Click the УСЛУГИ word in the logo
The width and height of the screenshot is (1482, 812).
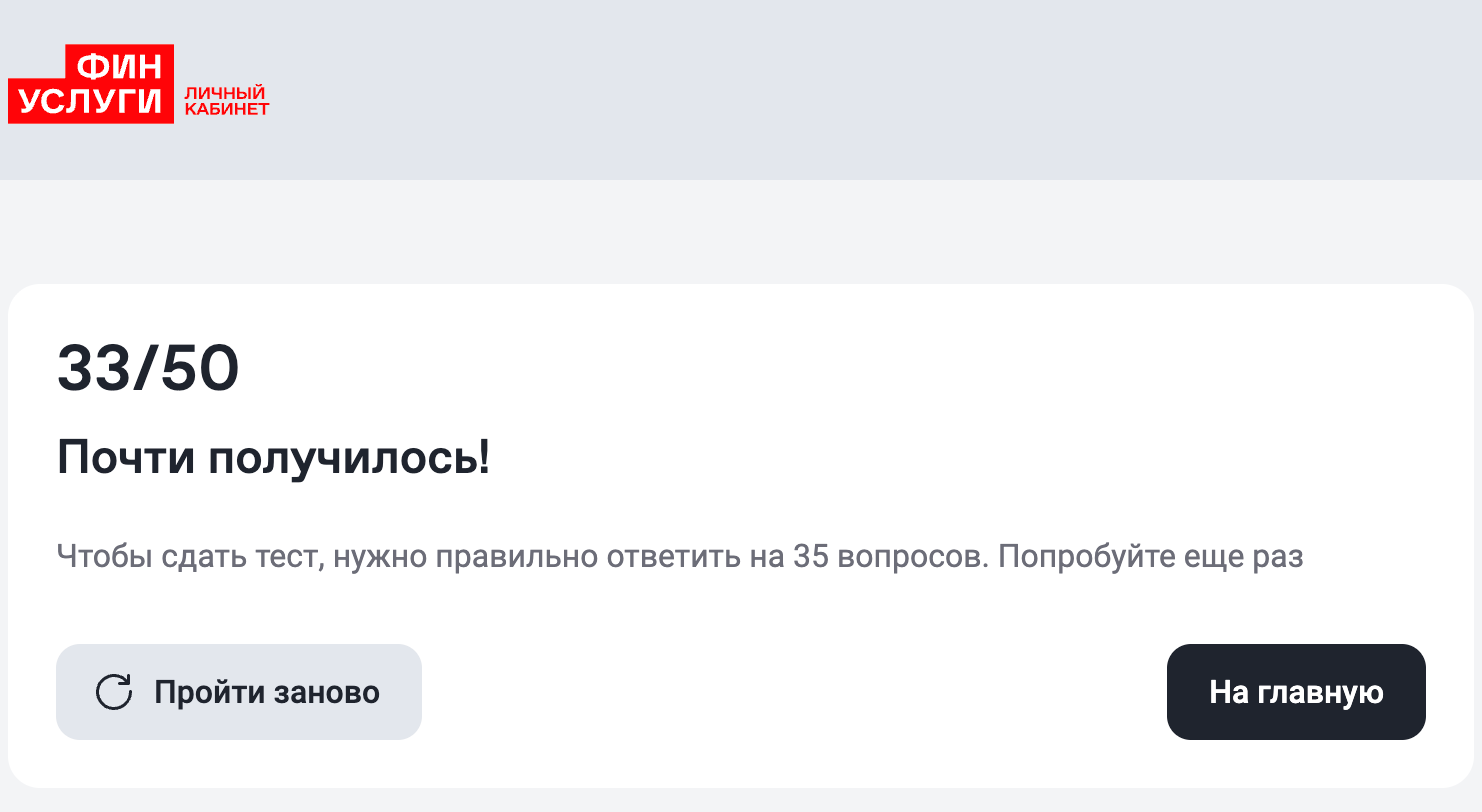pyautogui.click(x=91, y=102)
